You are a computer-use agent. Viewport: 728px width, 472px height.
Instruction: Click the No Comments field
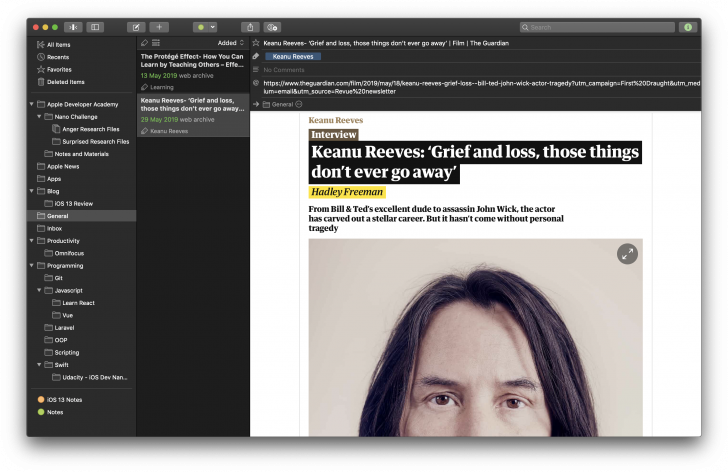coord(284,70)
